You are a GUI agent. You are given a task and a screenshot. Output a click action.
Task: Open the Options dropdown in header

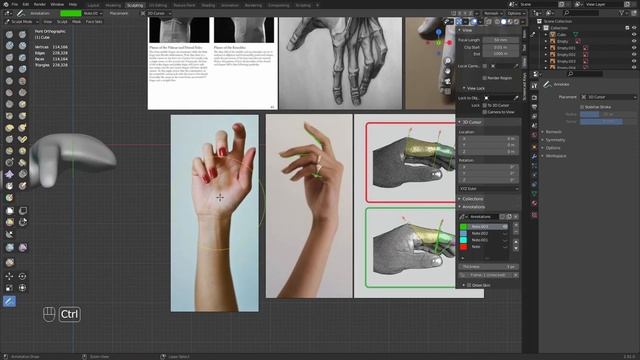click(516, 13)
